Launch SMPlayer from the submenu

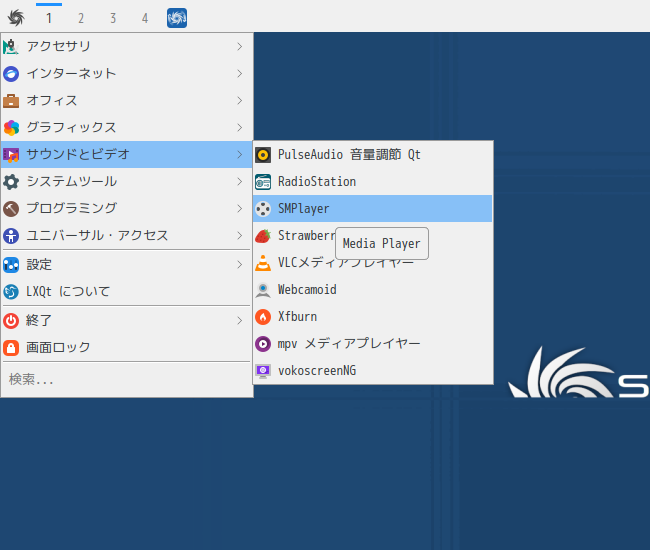click(372, 208)
